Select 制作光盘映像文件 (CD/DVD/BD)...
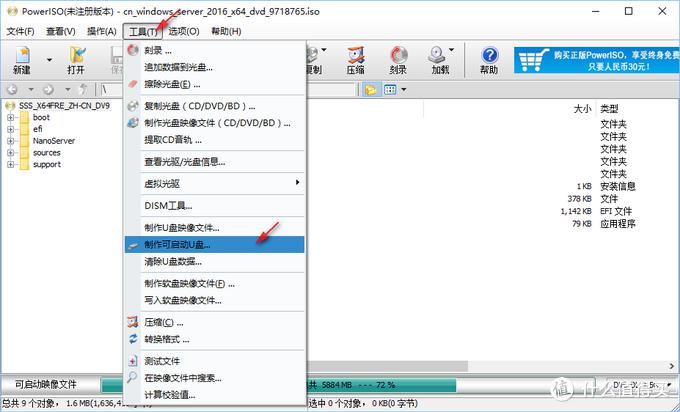This screenshot has height=412, width=680. tap(215, 123)
